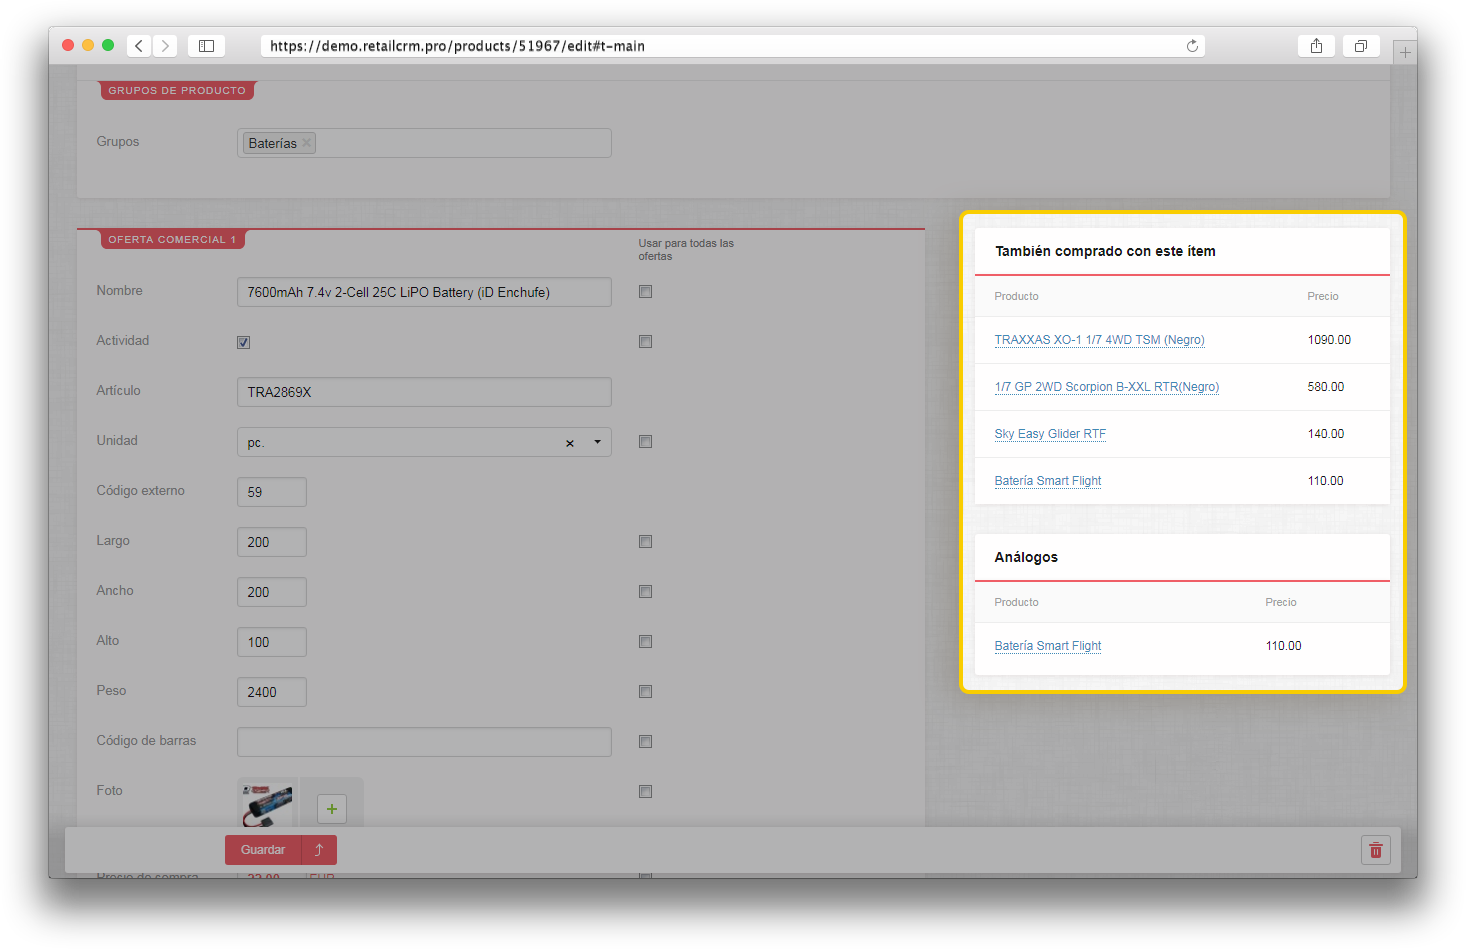Click the Análogos heading
The width and height of the screenshot is (1466, 949).
point(1026,557)
